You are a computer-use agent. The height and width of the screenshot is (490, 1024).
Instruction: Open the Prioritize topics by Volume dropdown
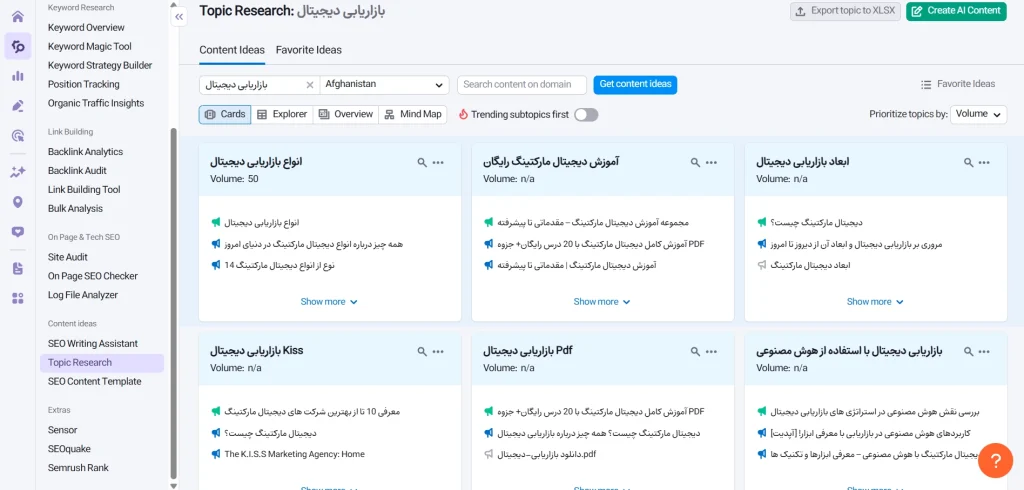[978, 114]
